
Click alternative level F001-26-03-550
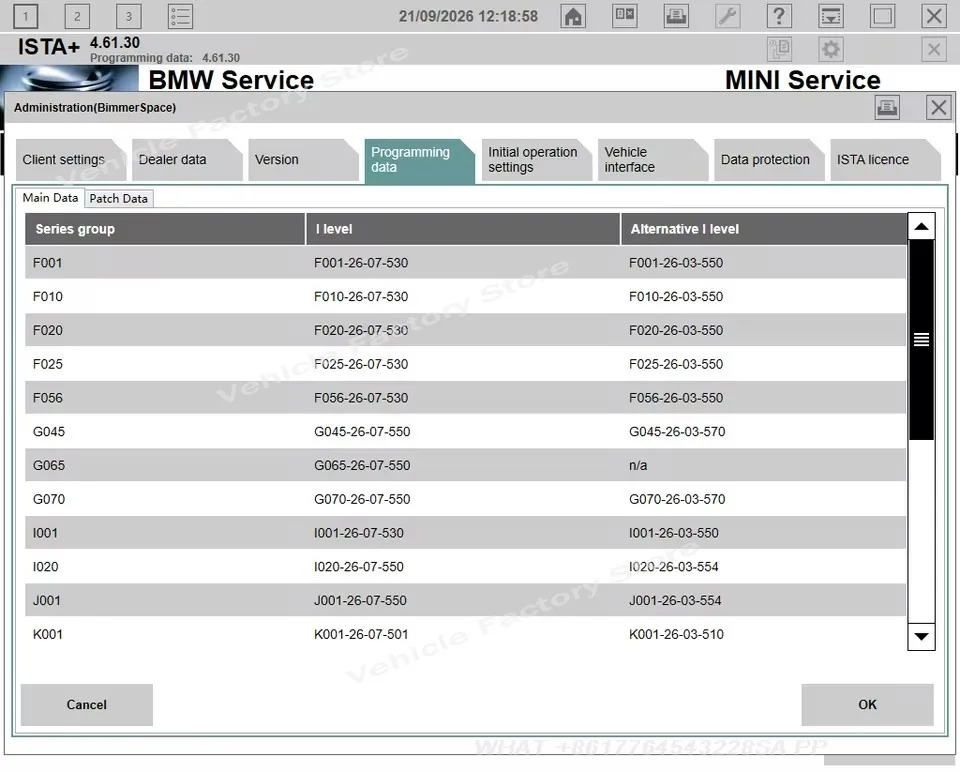[676, 263]
